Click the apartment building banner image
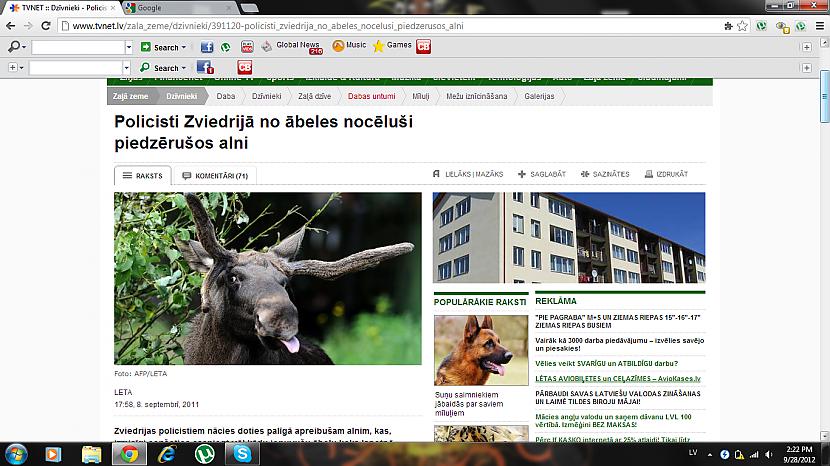The width and height of the screenshot is (830, 466). click(569, 237)
